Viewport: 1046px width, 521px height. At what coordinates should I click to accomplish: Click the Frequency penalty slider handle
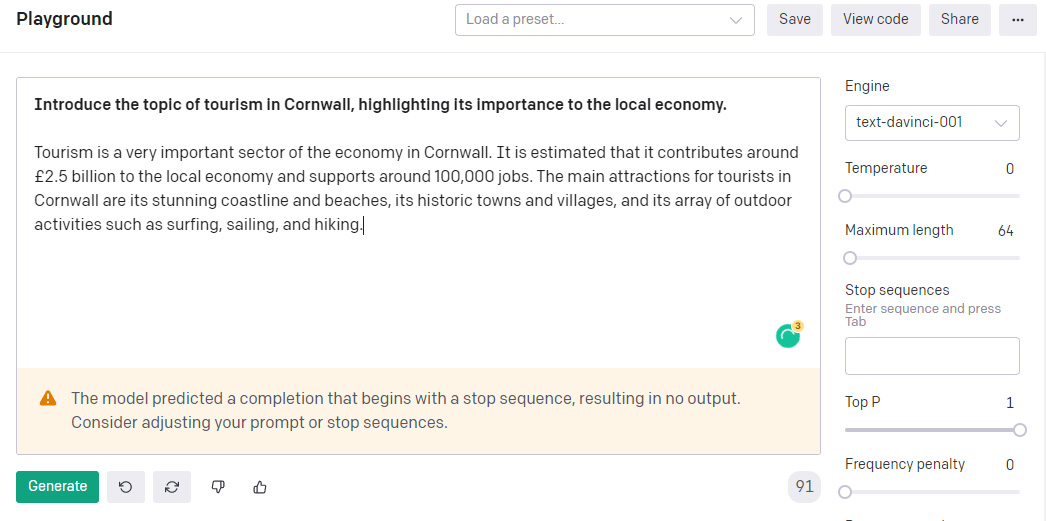(845, 492)
